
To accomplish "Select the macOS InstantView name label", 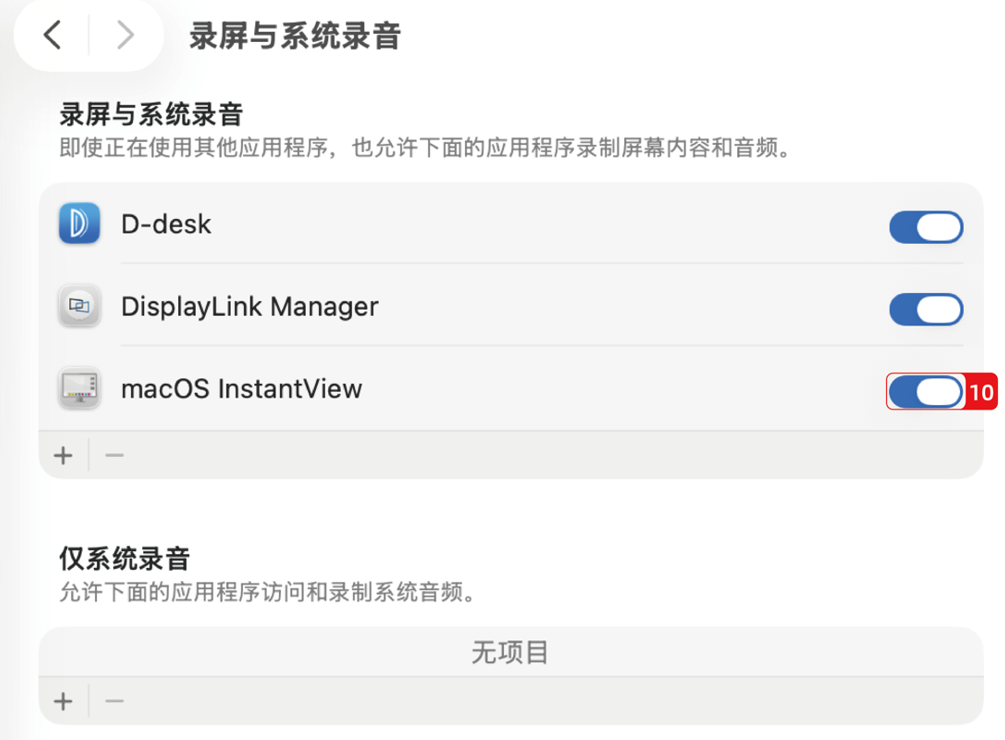I will point(241,388).
